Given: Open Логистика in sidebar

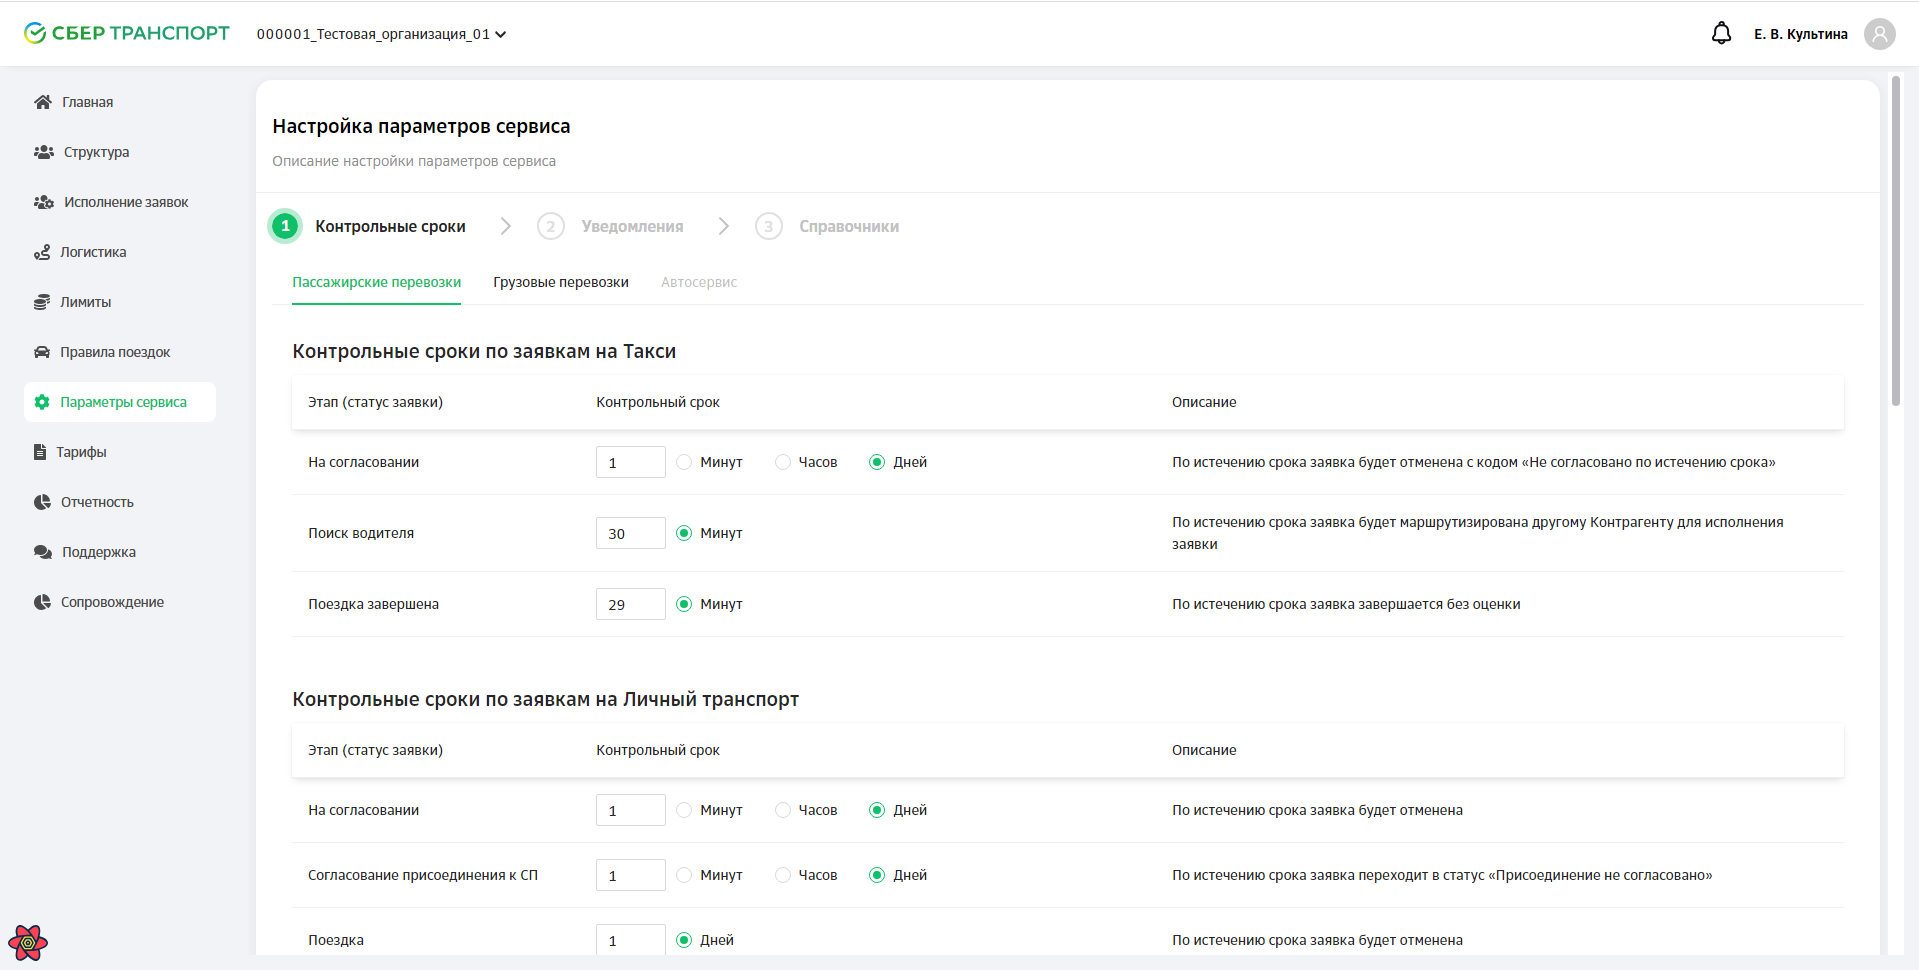Looking at the screenshot, I should [x=93, y=252].
